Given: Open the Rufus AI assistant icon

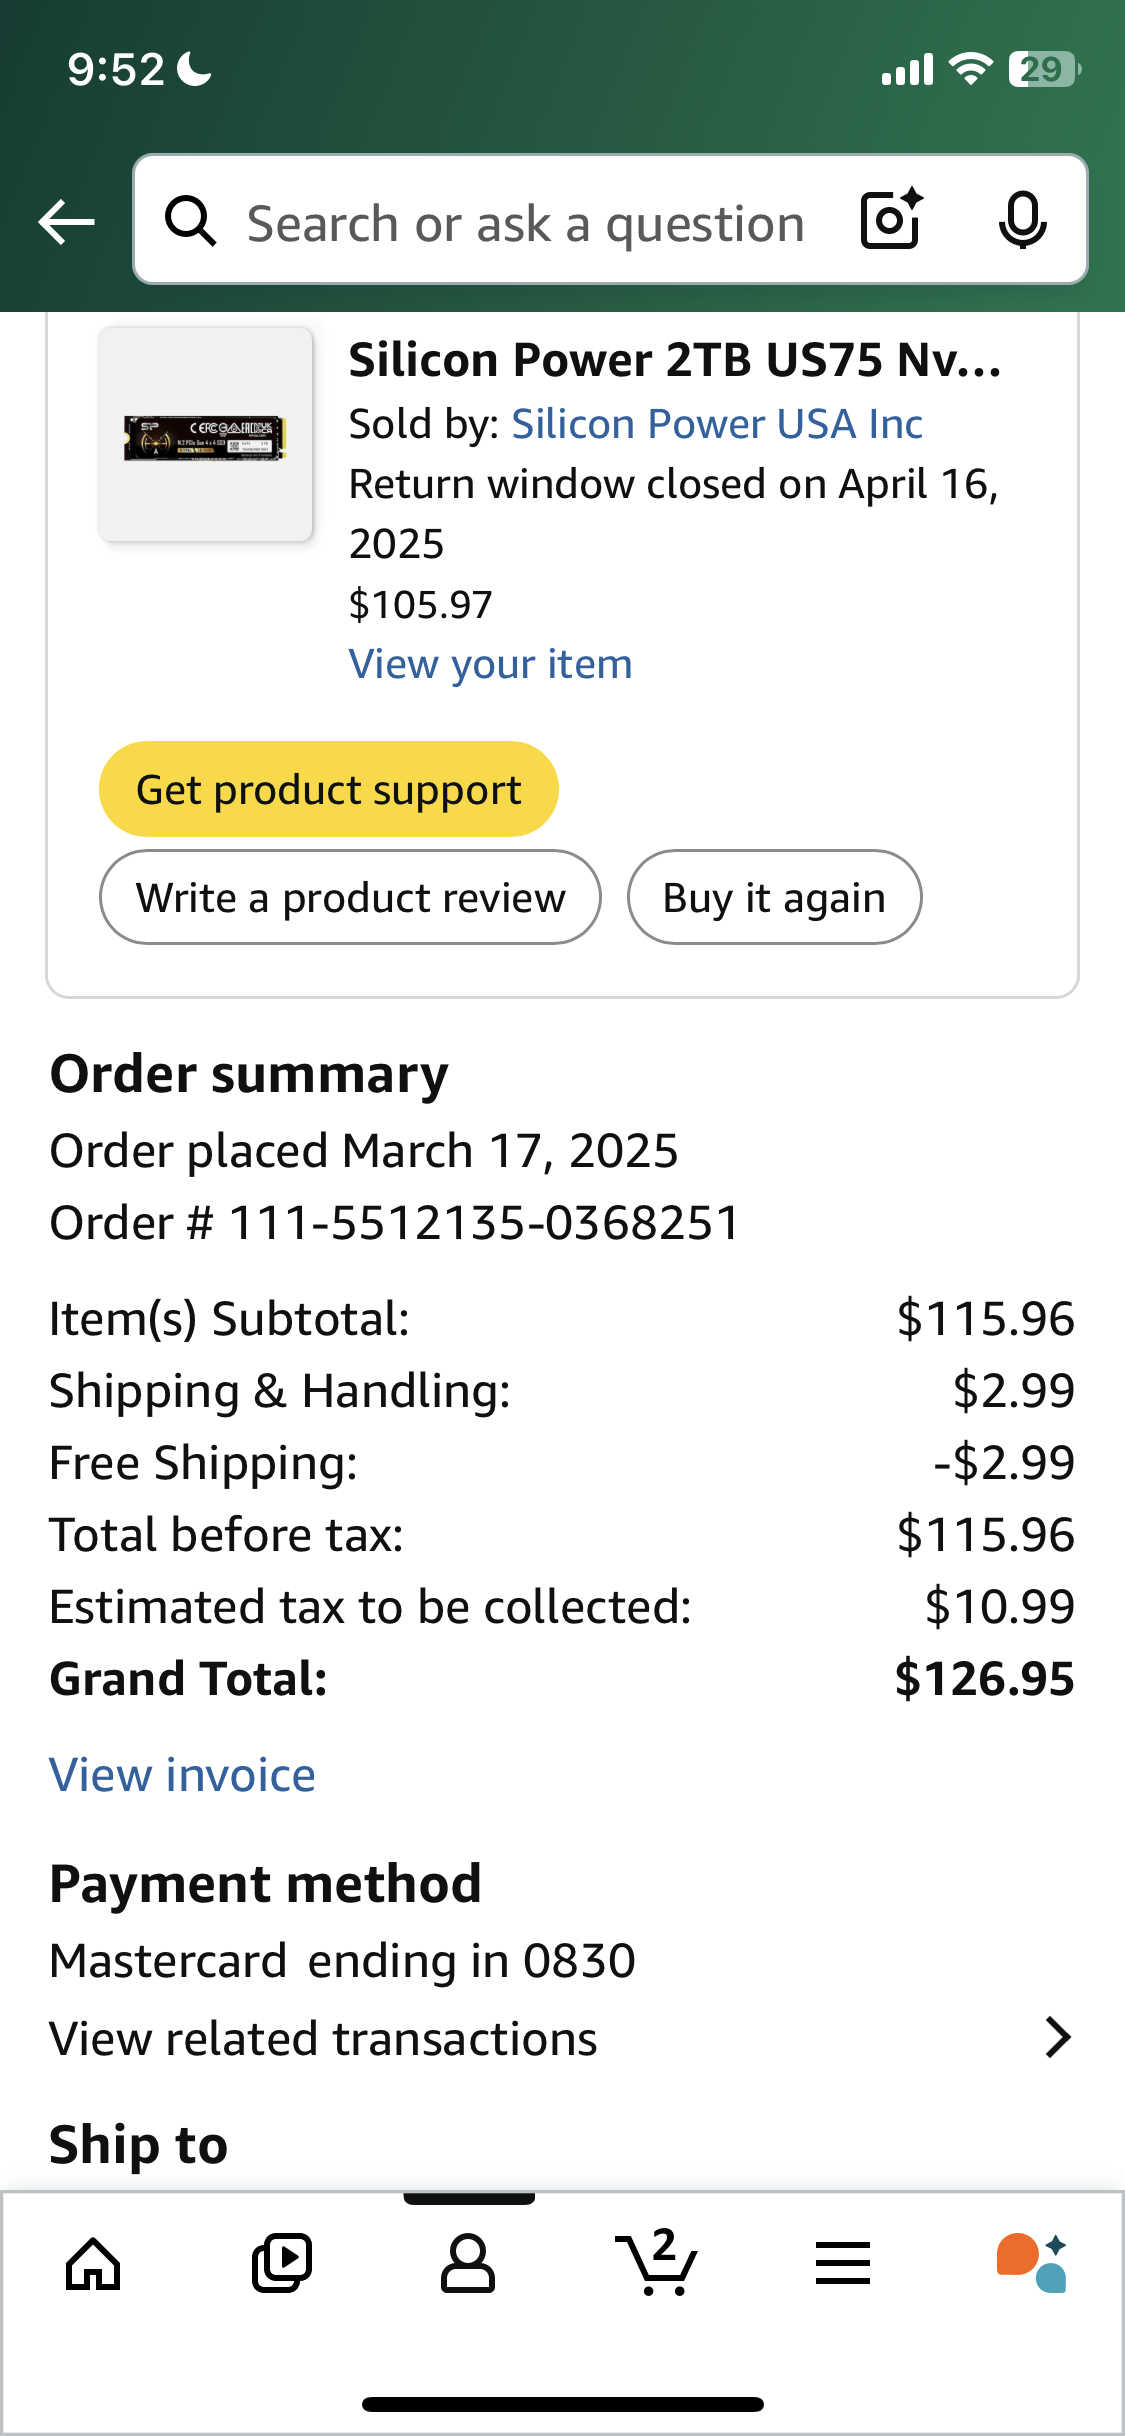Looking at the screenshot, I should (x=1031, y=2264).
